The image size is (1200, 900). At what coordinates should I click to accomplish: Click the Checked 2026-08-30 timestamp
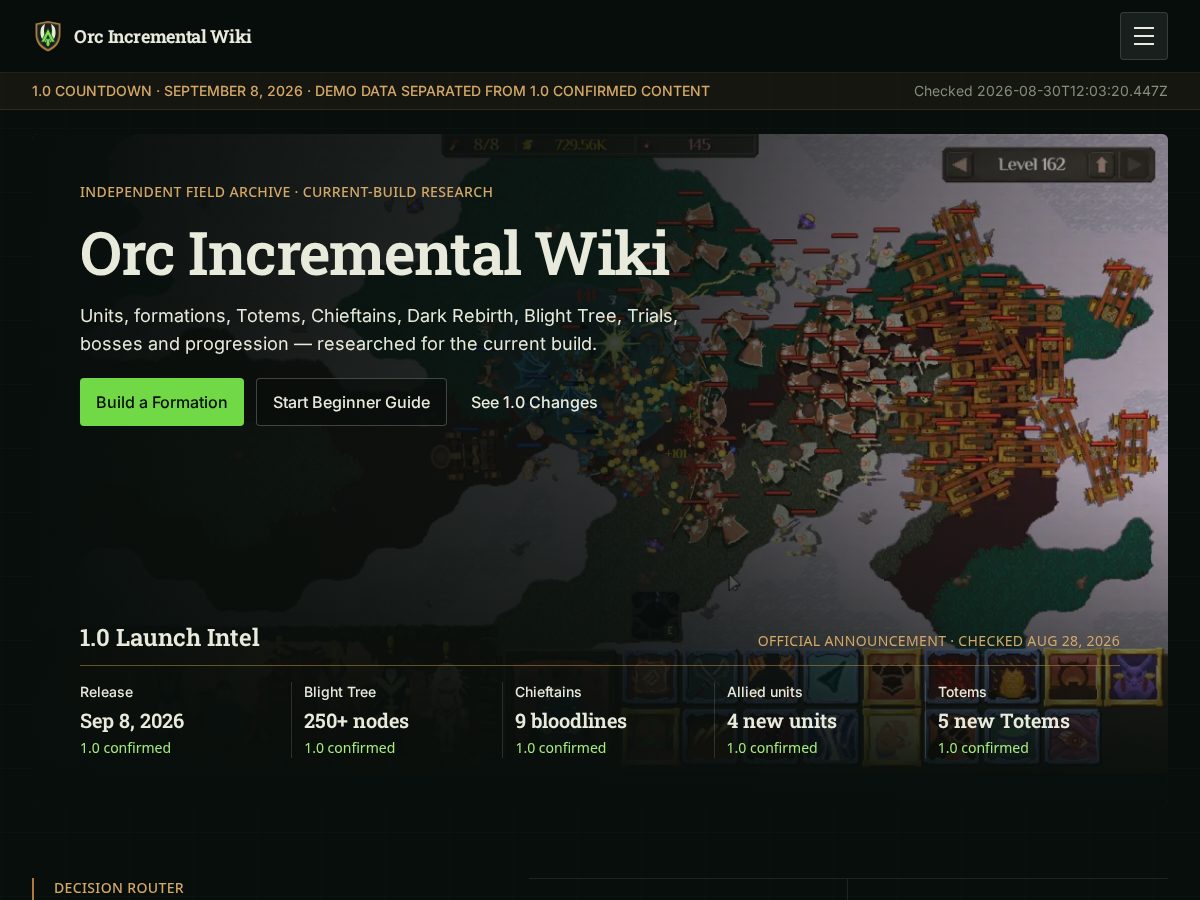(1040, 91)
